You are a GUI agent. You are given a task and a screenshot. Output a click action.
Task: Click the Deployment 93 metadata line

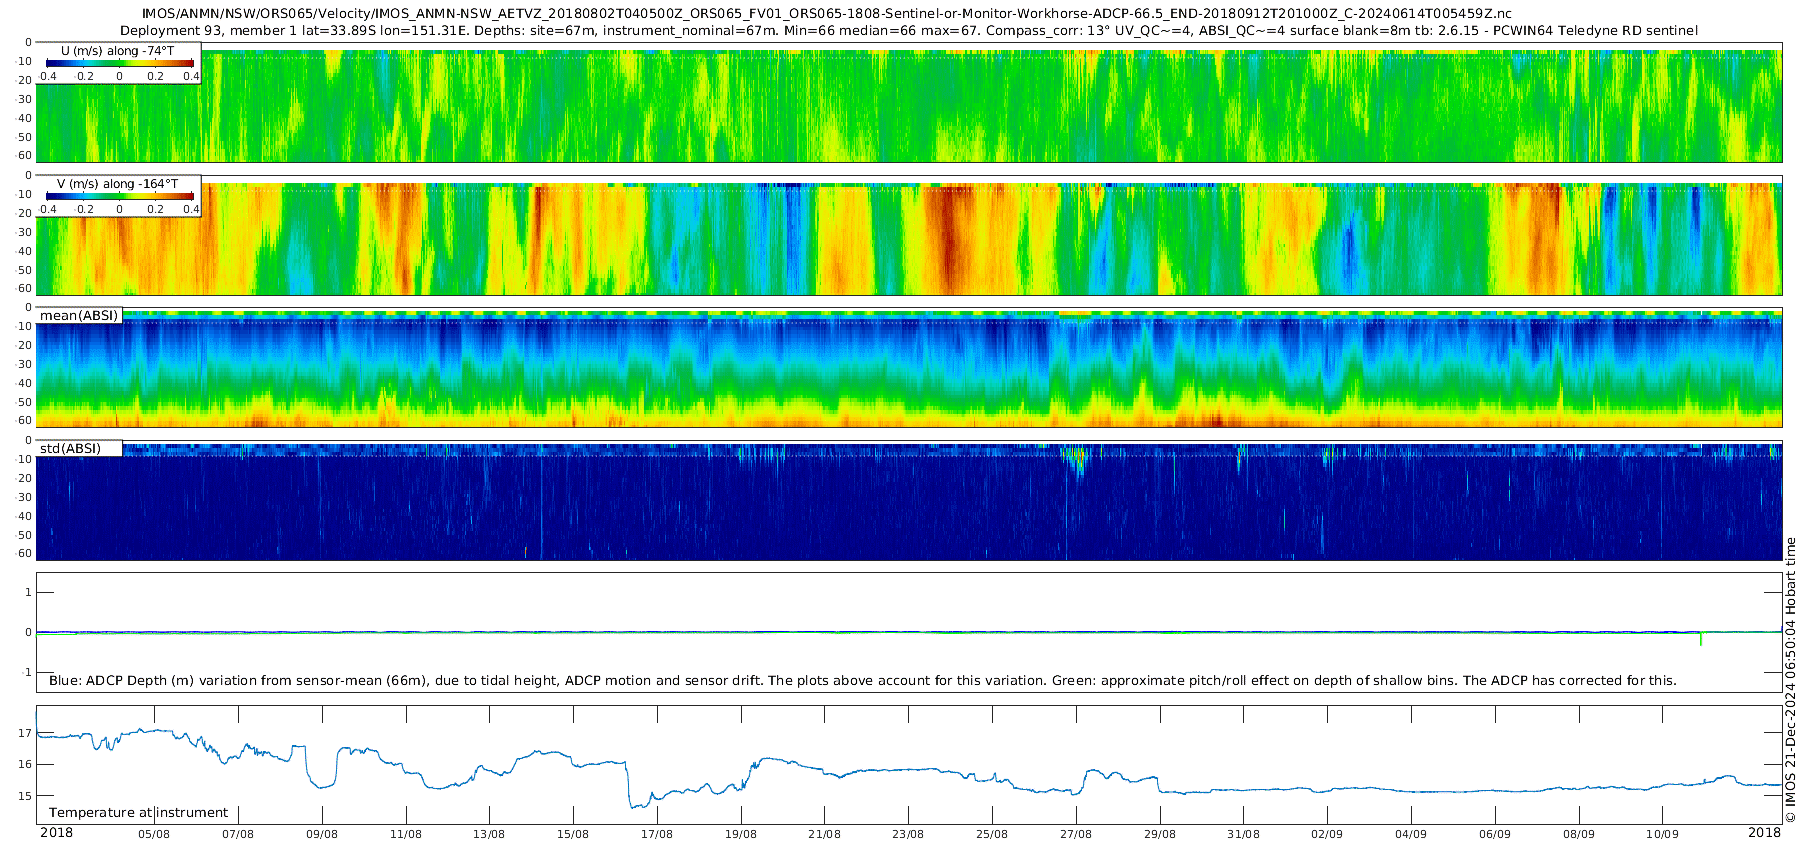908,31
